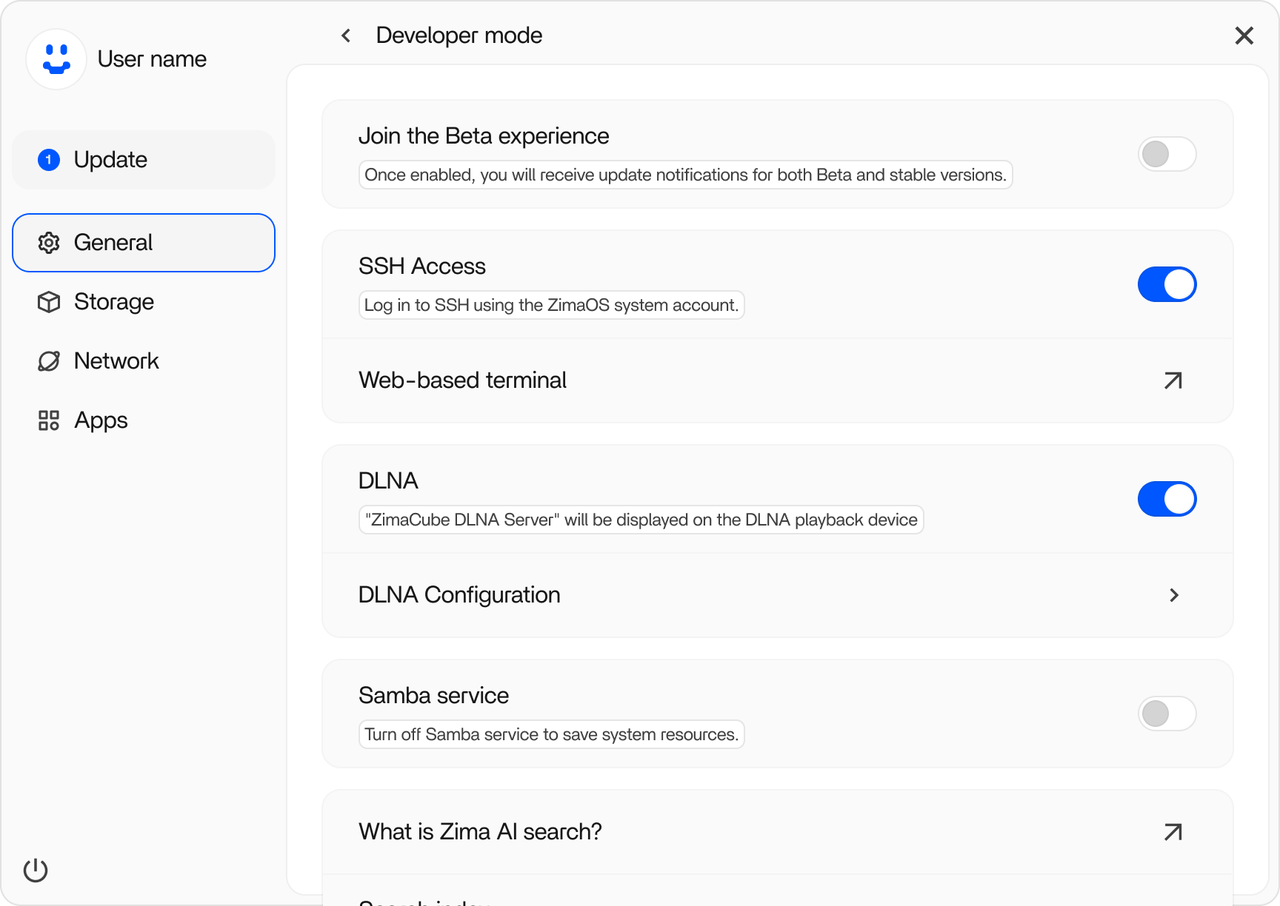1280x906 pixels.
Task: Turn off the SSH Access toggle
Action: pos(1166,284)
